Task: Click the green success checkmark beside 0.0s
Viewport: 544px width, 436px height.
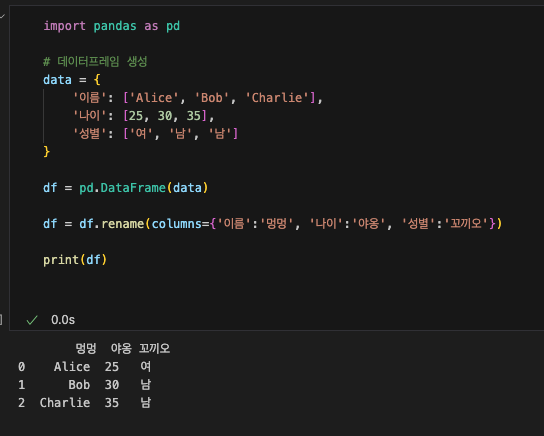Action: [32, 320]
